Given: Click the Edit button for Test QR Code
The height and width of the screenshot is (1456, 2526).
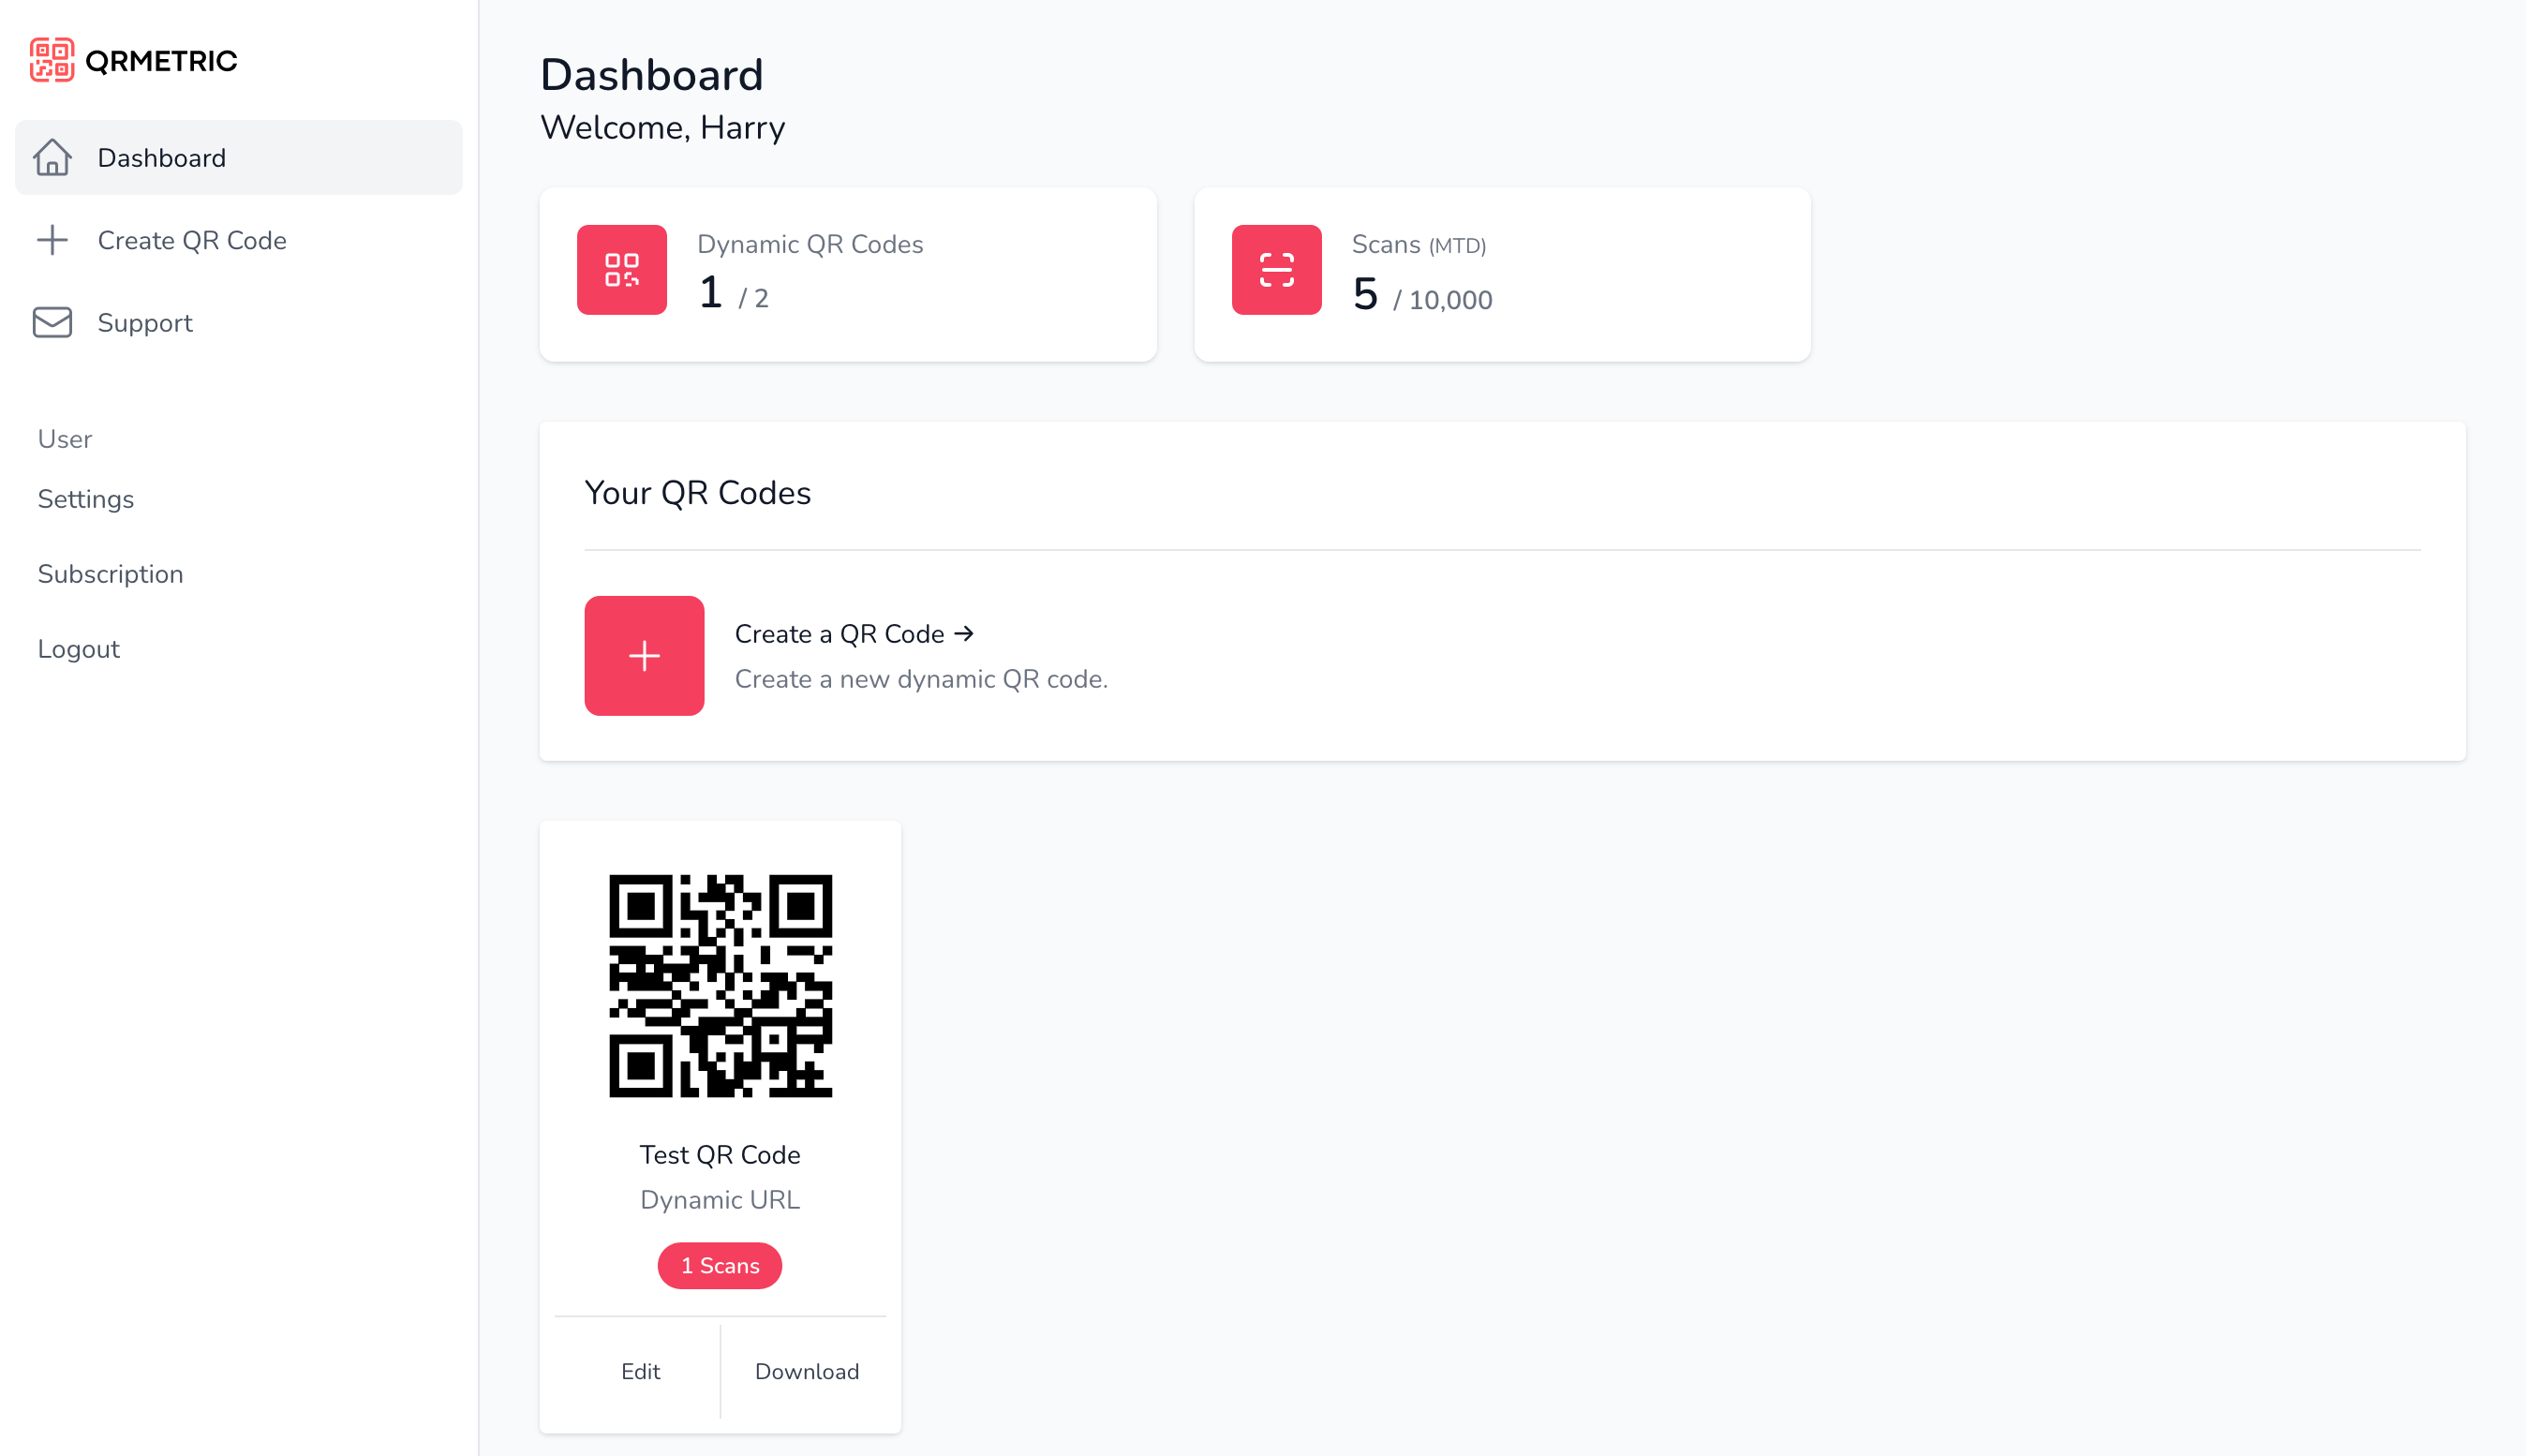Looking at the screenshot, I should 638,1369.
